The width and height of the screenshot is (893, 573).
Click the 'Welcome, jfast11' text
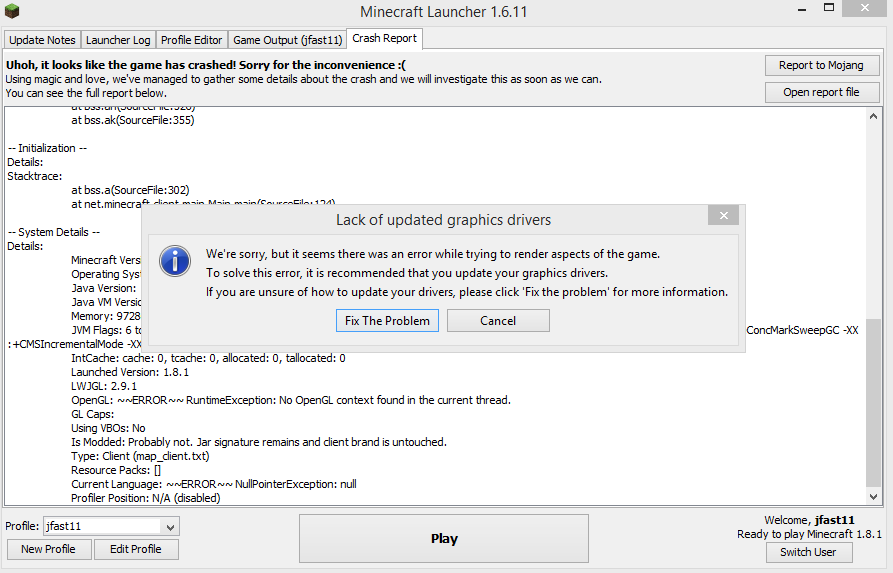point(809,520)
